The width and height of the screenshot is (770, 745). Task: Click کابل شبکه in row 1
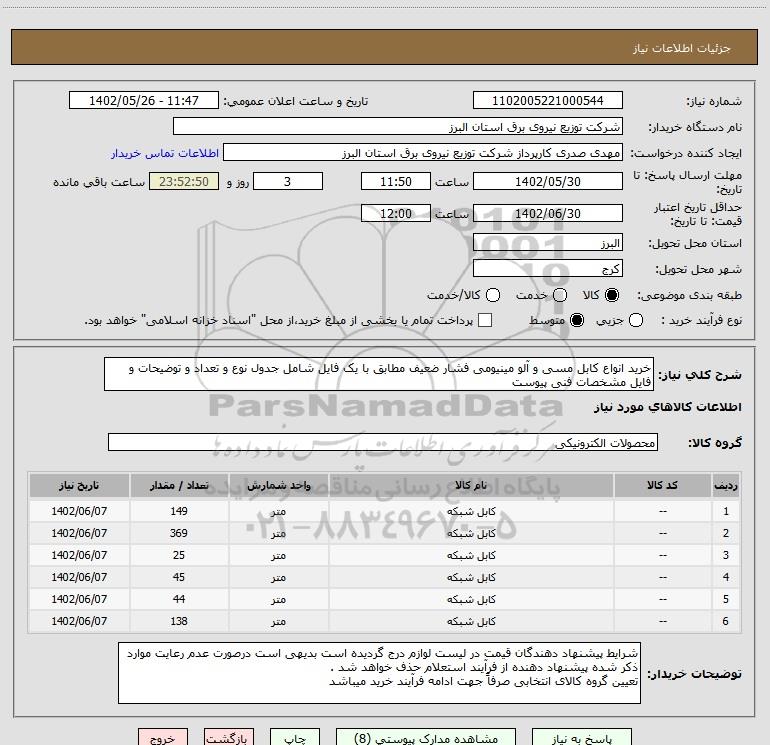click(471, 511)
